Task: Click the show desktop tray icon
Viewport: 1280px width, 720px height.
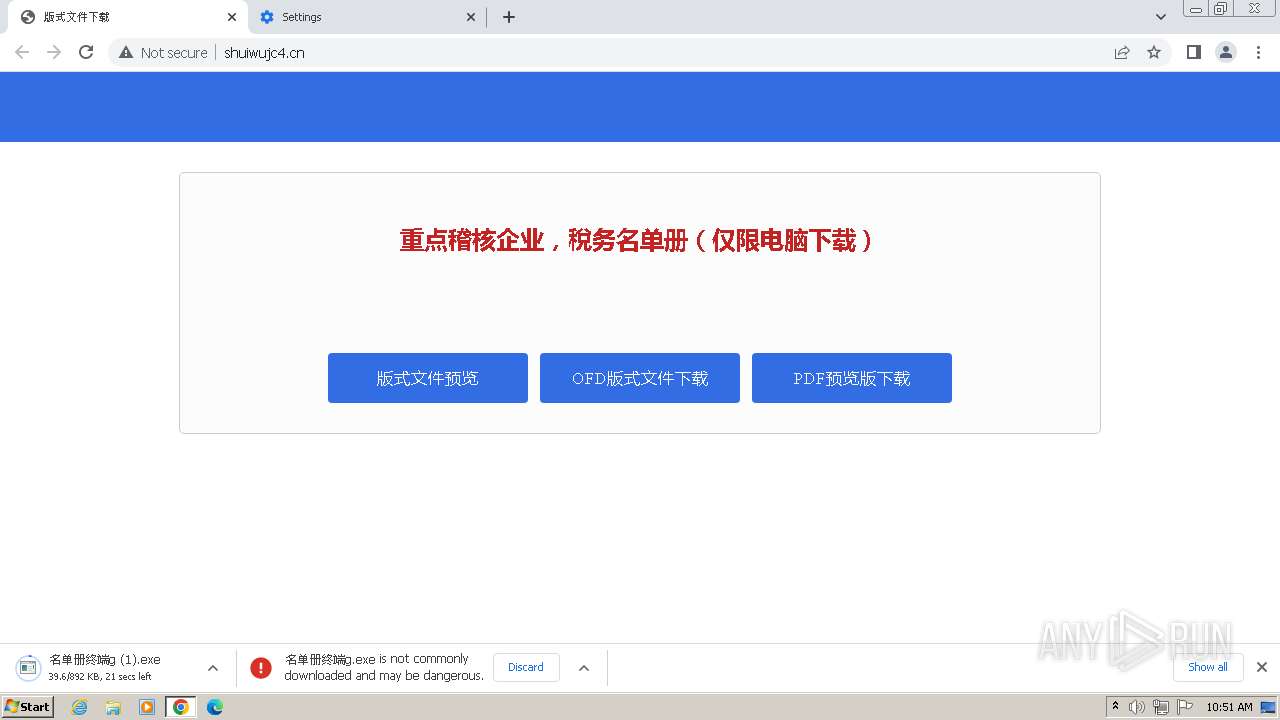Action: tap(1268, 707)
